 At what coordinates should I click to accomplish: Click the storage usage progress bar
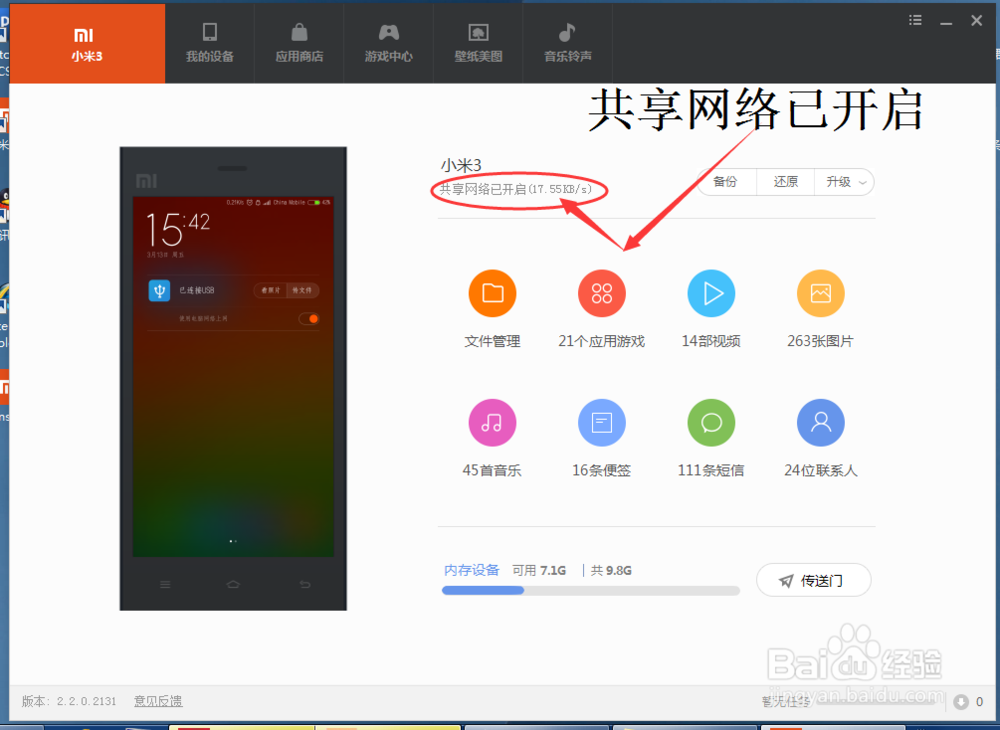point(590,590)
